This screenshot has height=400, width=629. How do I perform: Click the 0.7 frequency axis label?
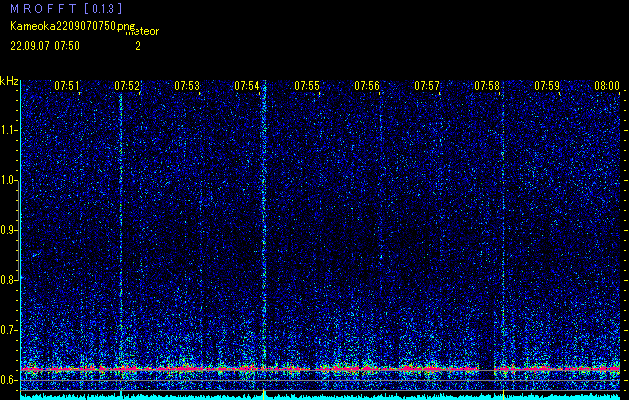pos(8,330)
